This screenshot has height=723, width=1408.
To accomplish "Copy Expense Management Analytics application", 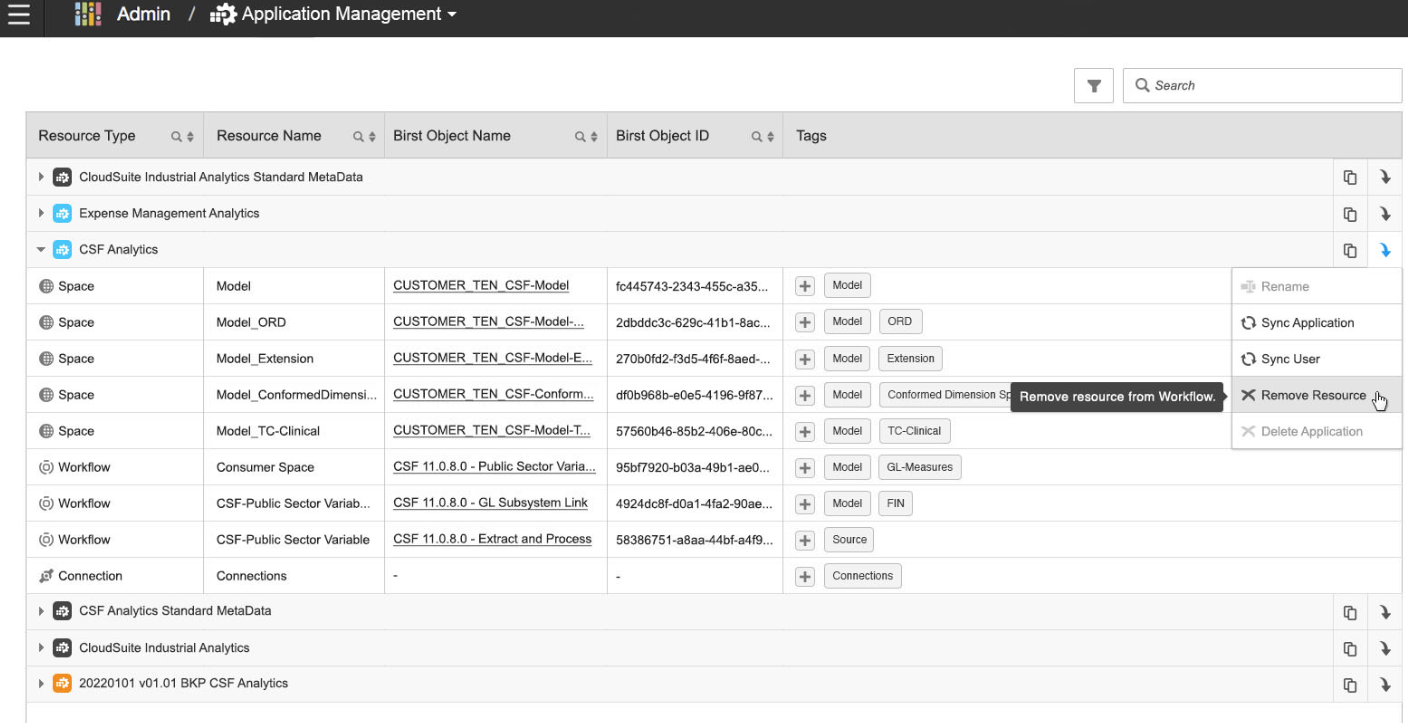I will point(1350,214).
